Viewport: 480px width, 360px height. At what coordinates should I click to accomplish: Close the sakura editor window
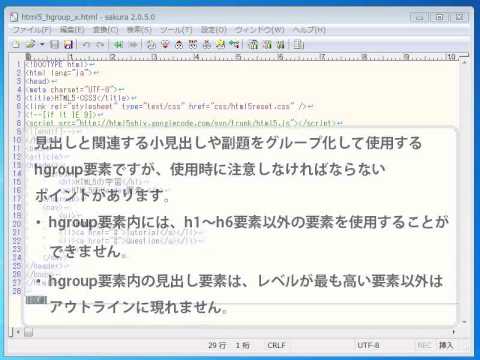coord(459,17)
